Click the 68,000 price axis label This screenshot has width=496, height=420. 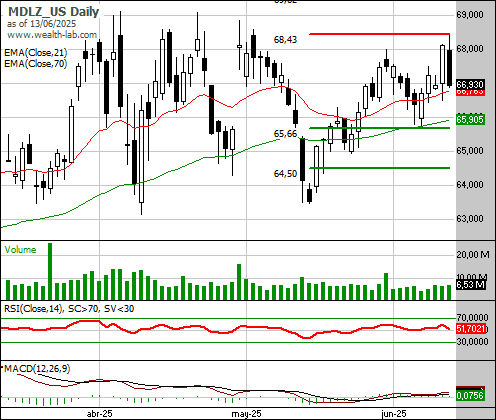[470, 49]
